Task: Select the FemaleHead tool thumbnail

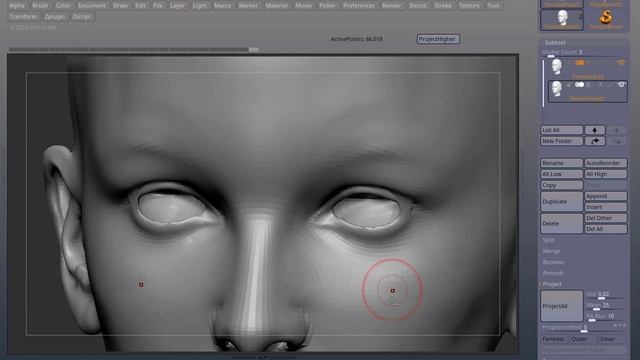Action: 562,19
